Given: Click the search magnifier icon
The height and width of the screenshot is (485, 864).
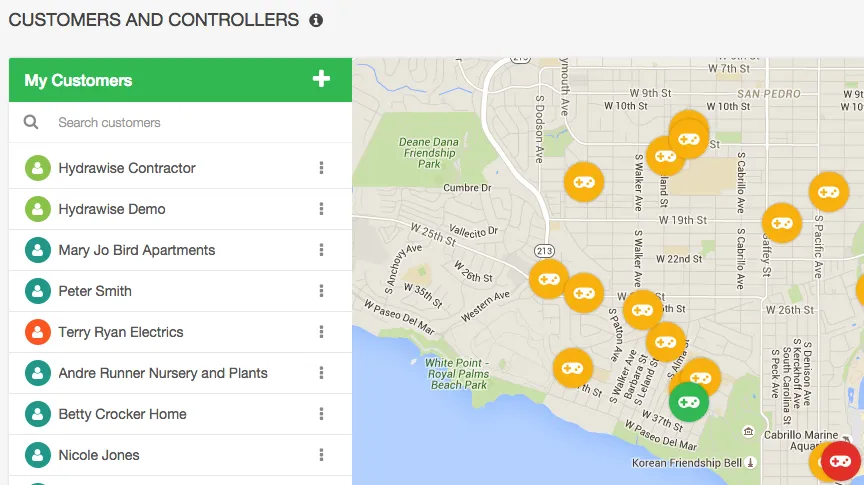Looking at the screenshot, I should tap(32, 122).
